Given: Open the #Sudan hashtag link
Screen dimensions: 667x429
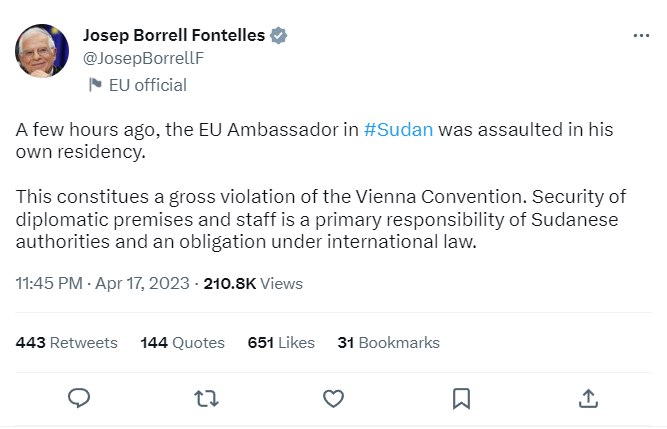Looking at the screenshot, I should (x=399, y=132).
